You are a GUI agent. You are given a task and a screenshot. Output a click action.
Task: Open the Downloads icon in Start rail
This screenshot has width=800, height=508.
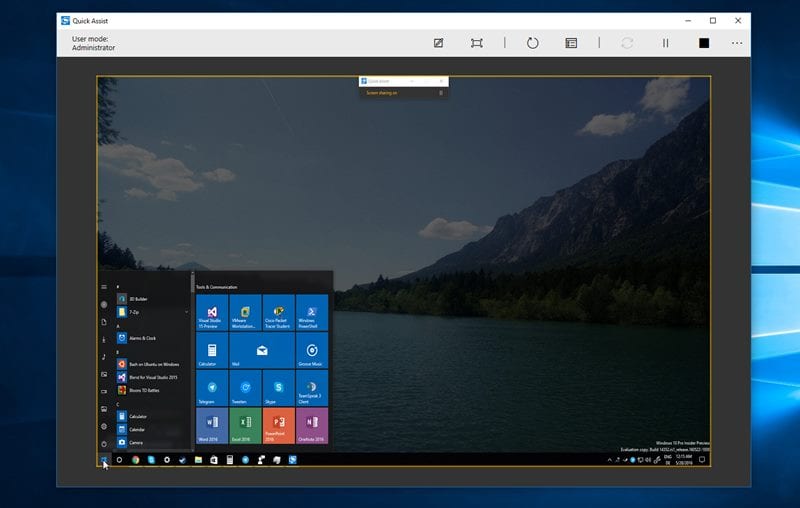click(x=104, y=340)
